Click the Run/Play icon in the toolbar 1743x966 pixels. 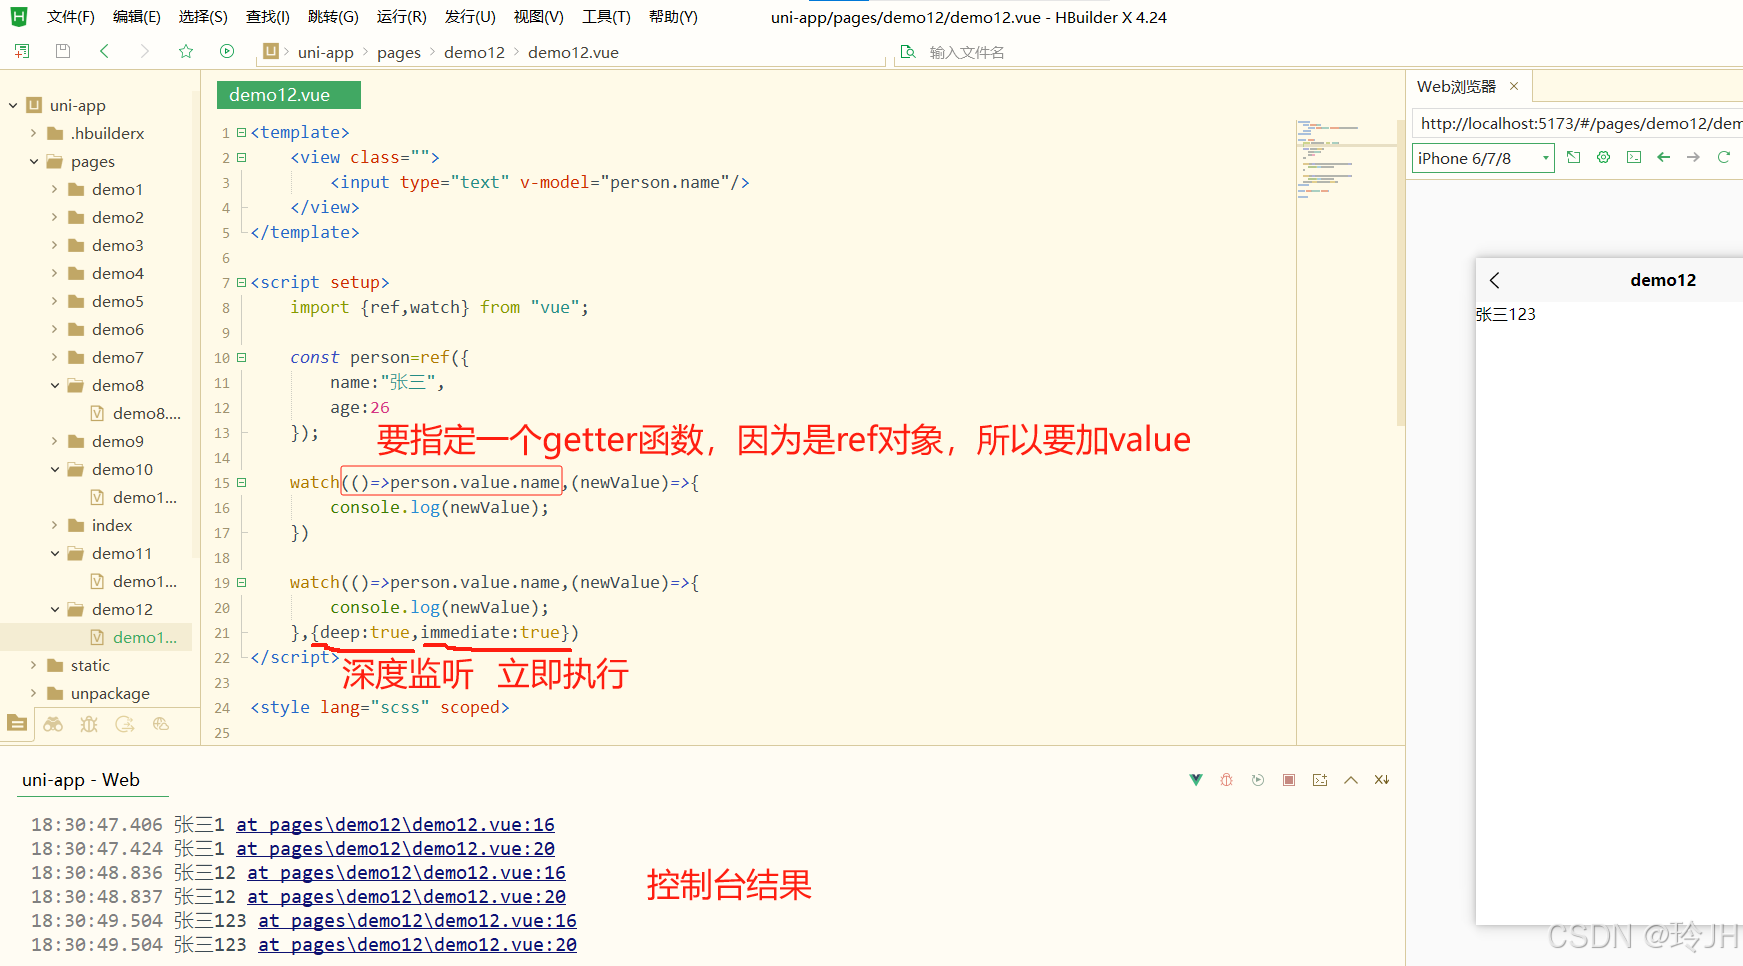pyautogui.click(x=227, y=51)
